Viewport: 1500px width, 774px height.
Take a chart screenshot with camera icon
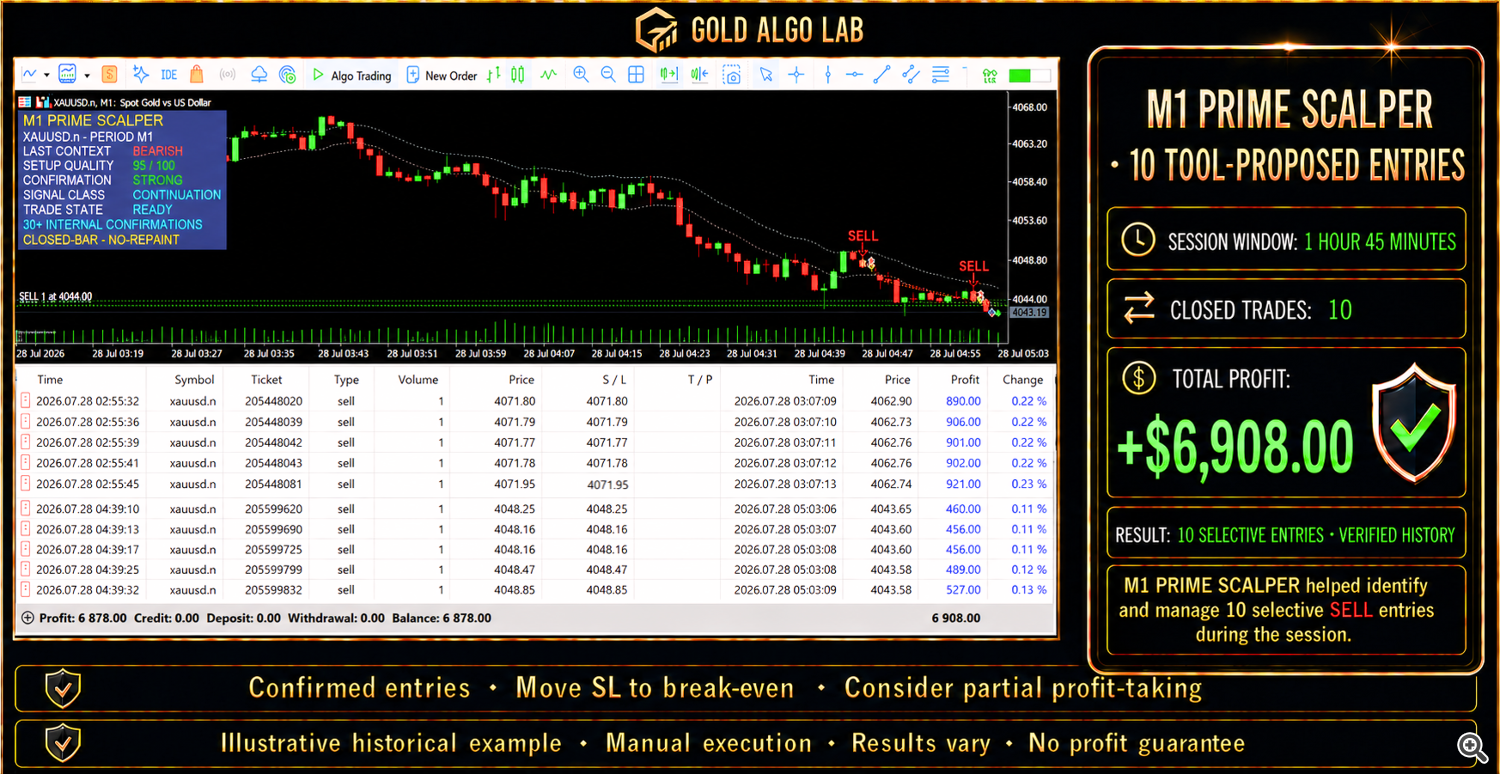(x=733, y=75)
